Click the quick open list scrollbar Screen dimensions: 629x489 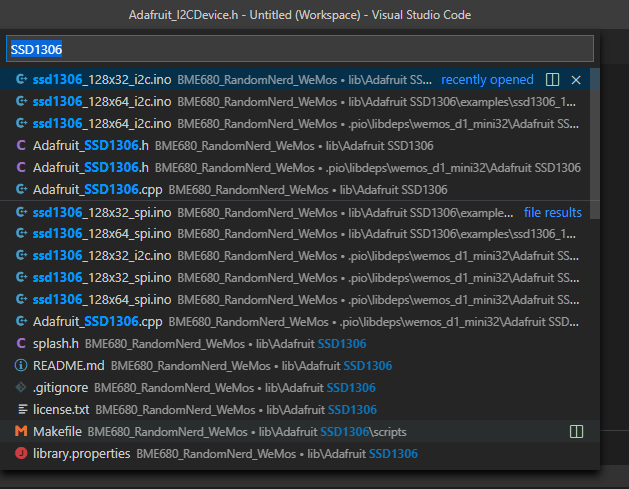(x=595, y=144)
